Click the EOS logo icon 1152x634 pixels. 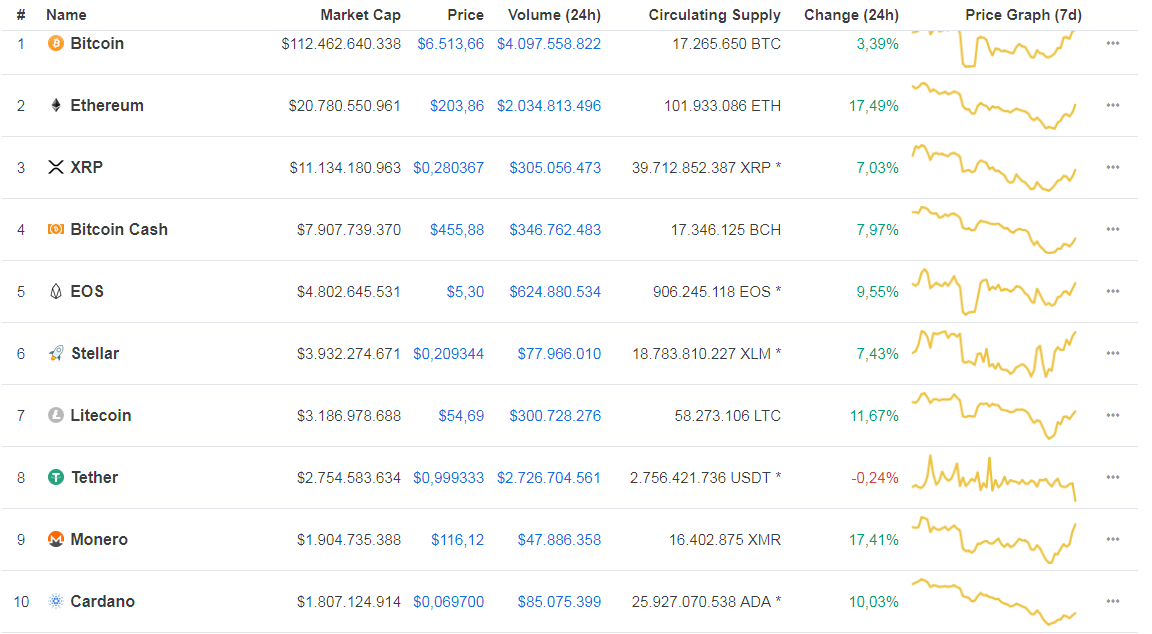coord(56,292)
